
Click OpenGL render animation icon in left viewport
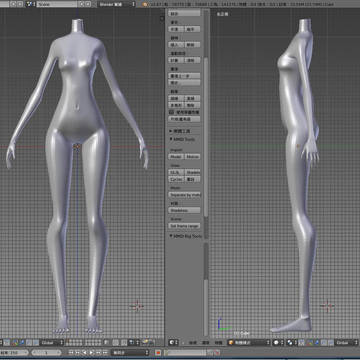152,342
